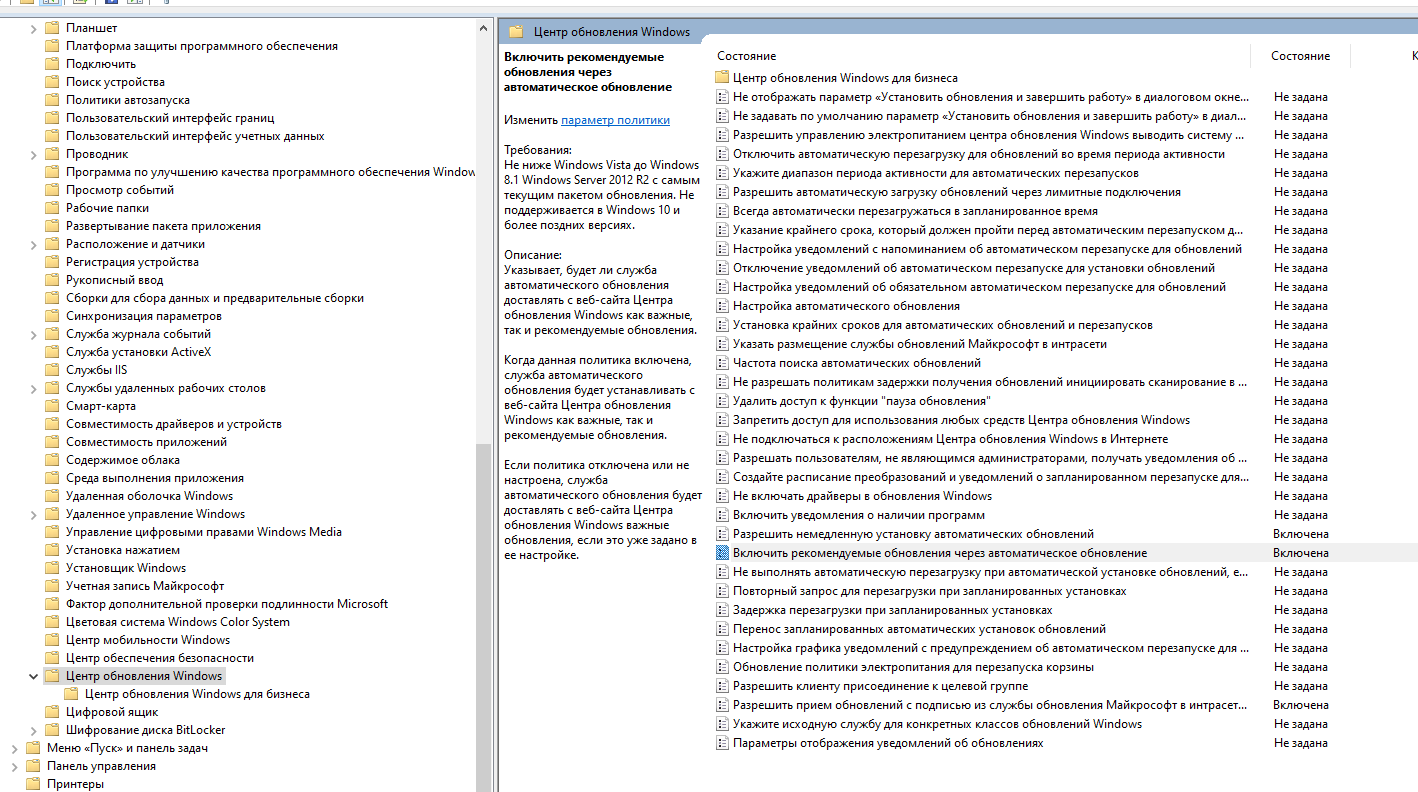Select Разрешить прием обновлений с подписью из службы Майкрософт
1418x792 pixels.
pyautogui.click(x=990, y=705)
